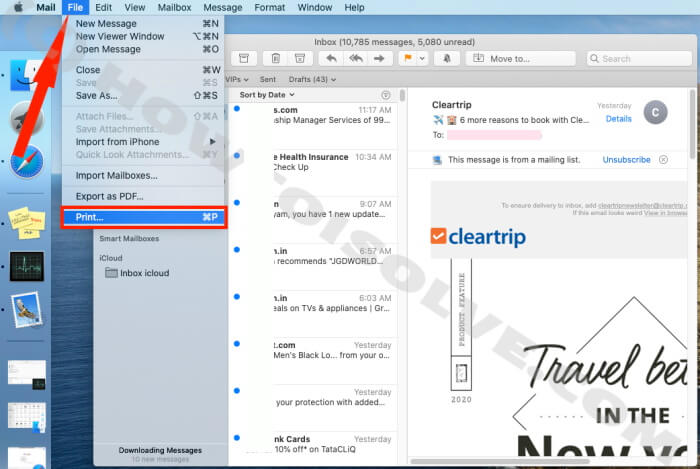The image size is (700, 469).
Task: Click the Unsubscribe link
Action: point(626,160)
